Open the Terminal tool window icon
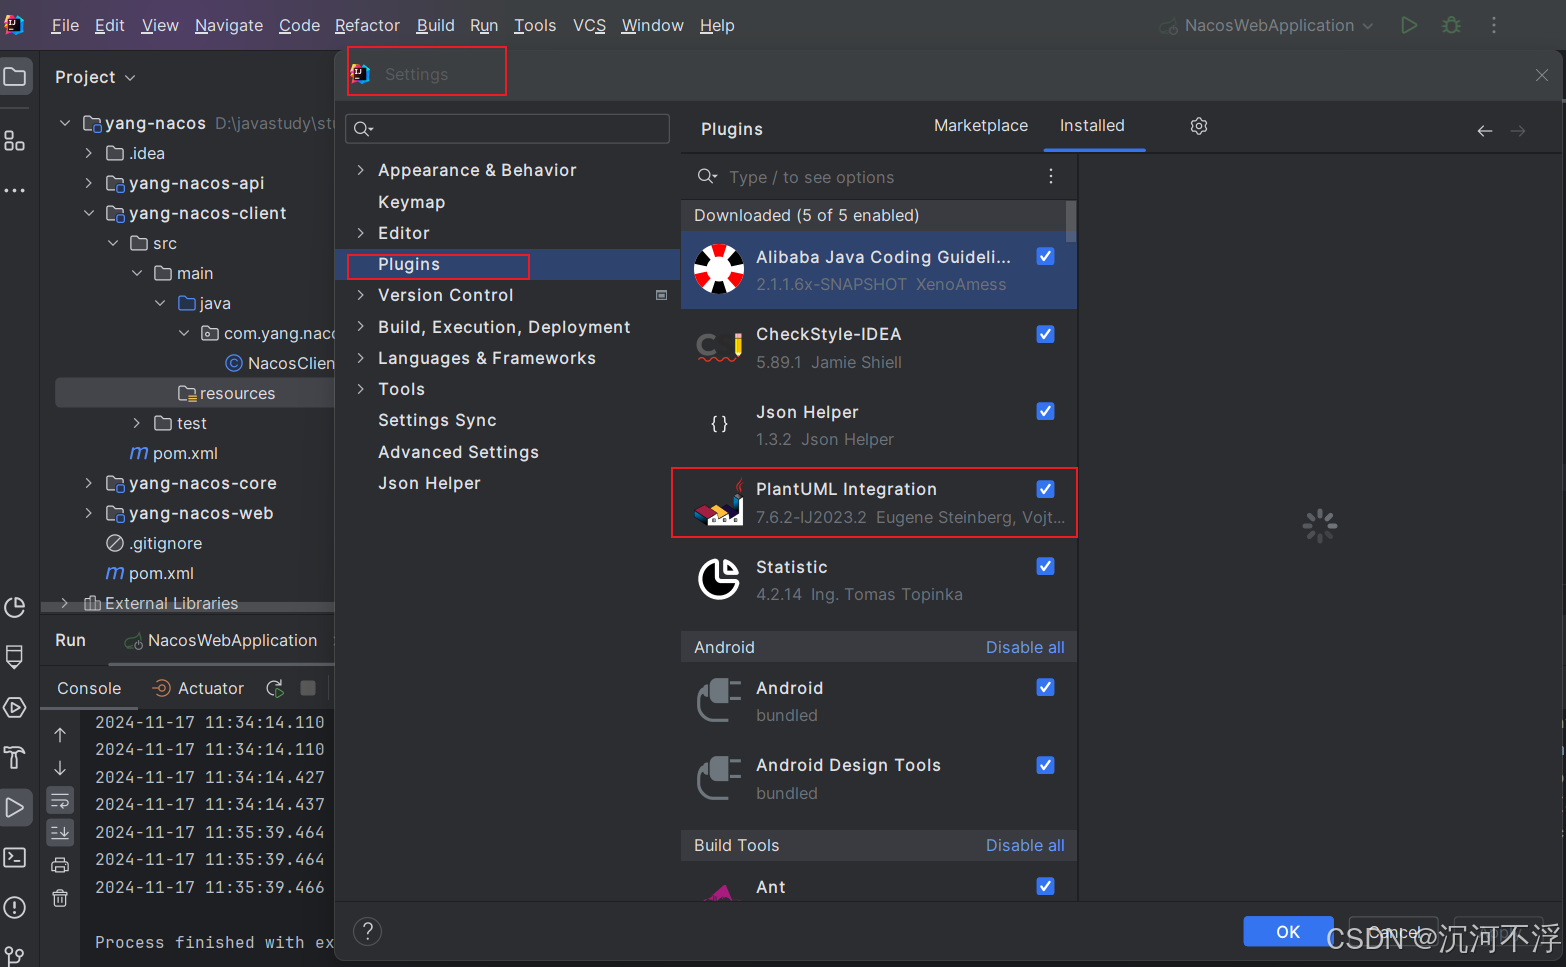Image resolution: width=1566 pixels, height=967 pixels. coord(15,857)
